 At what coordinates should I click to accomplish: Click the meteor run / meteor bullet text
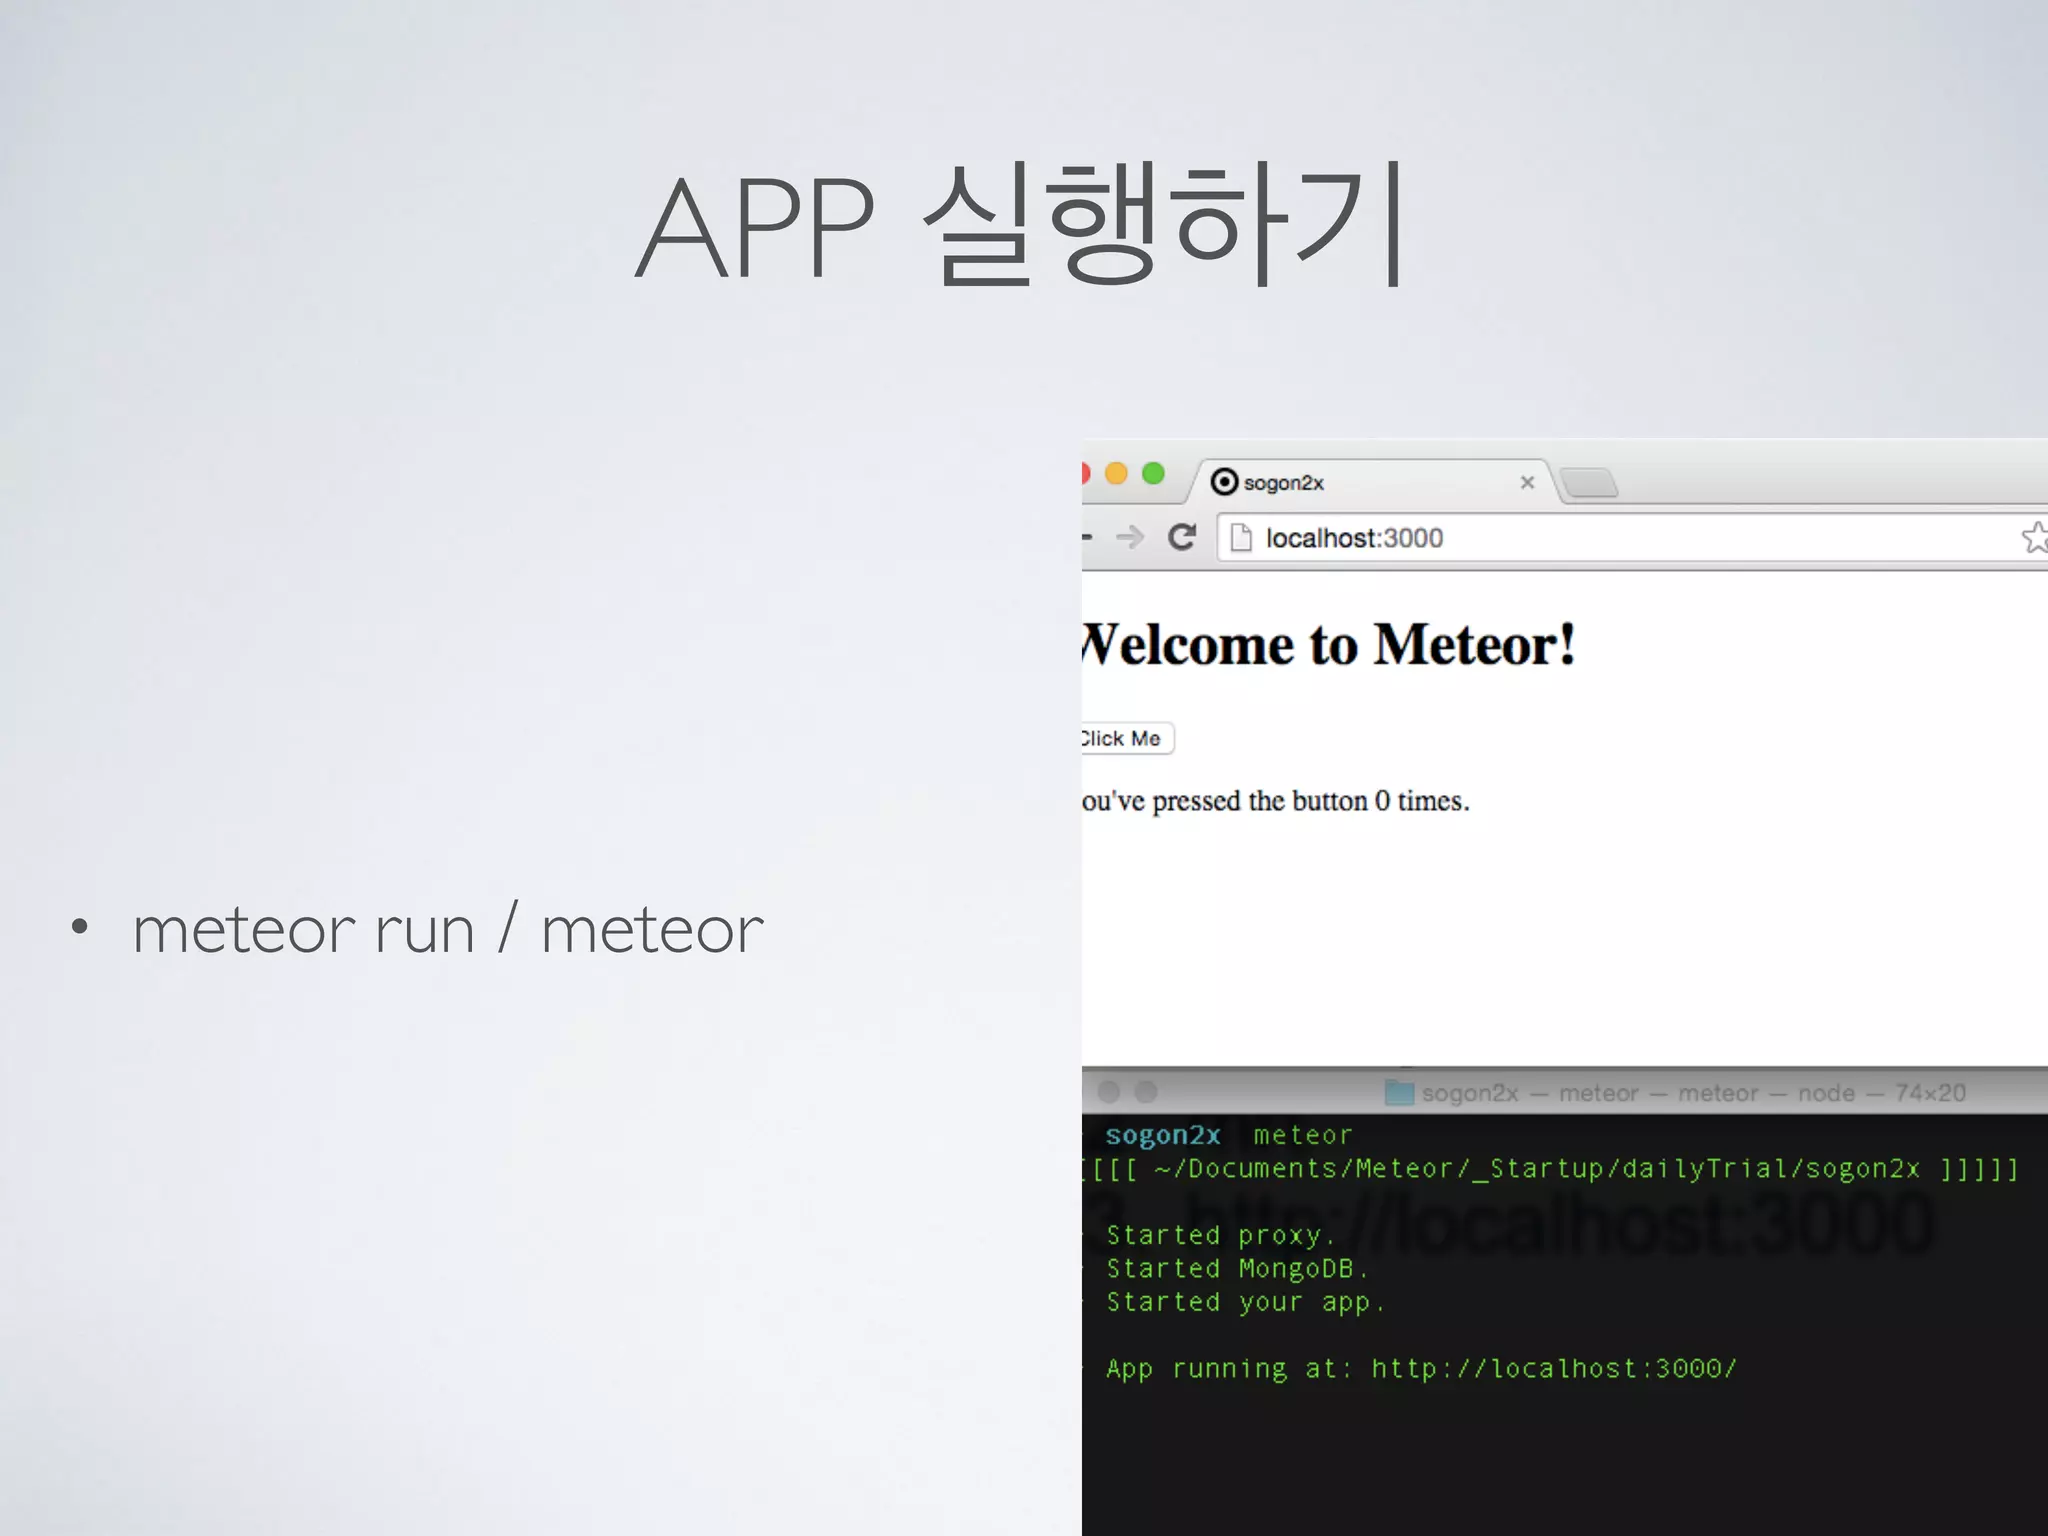(448, 929)
